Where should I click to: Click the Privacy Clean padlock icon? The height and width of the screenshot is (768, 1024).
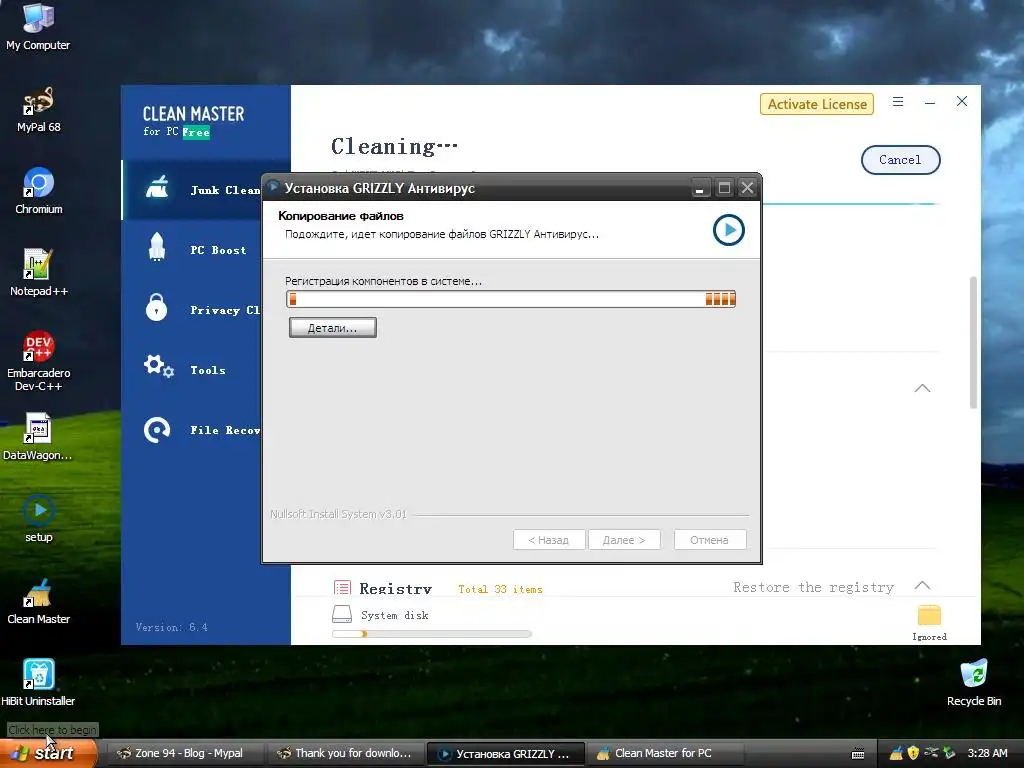(156, 307)
